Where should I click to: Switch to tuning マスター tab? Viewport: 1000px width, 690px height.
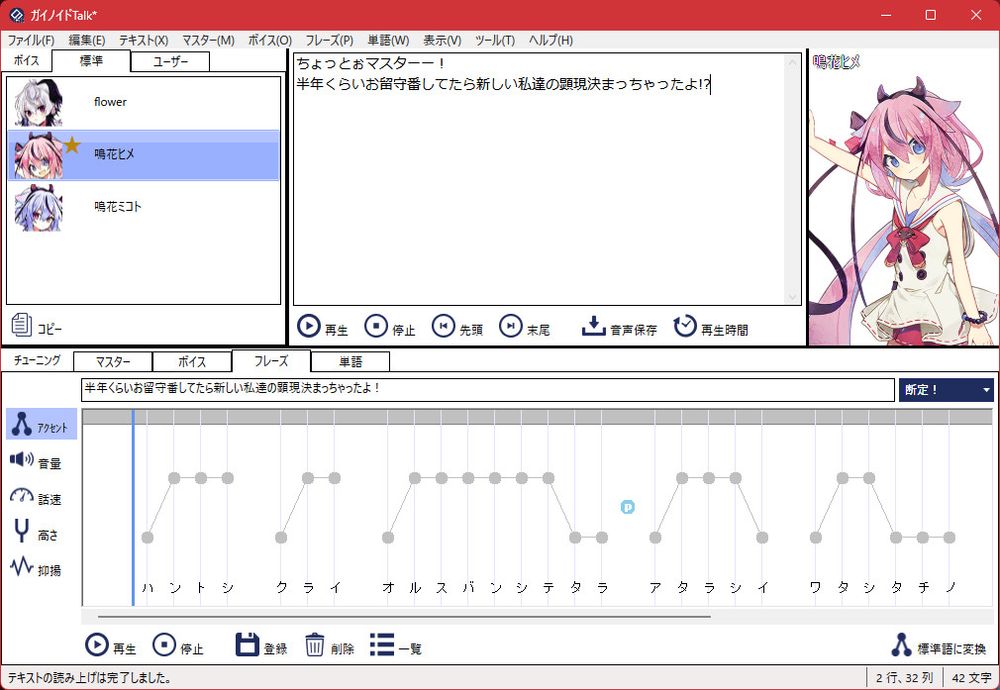pyautogui.click(x=113, y=362)
